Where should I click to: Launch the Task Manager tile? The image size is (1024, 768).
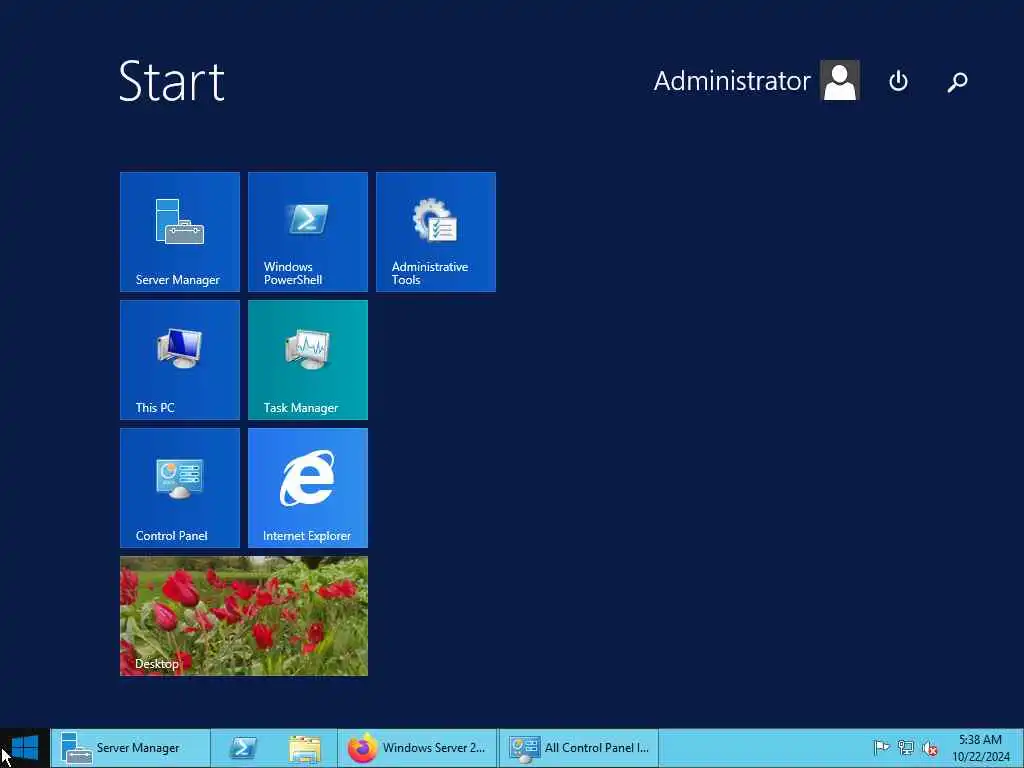[x=308, y=360]
